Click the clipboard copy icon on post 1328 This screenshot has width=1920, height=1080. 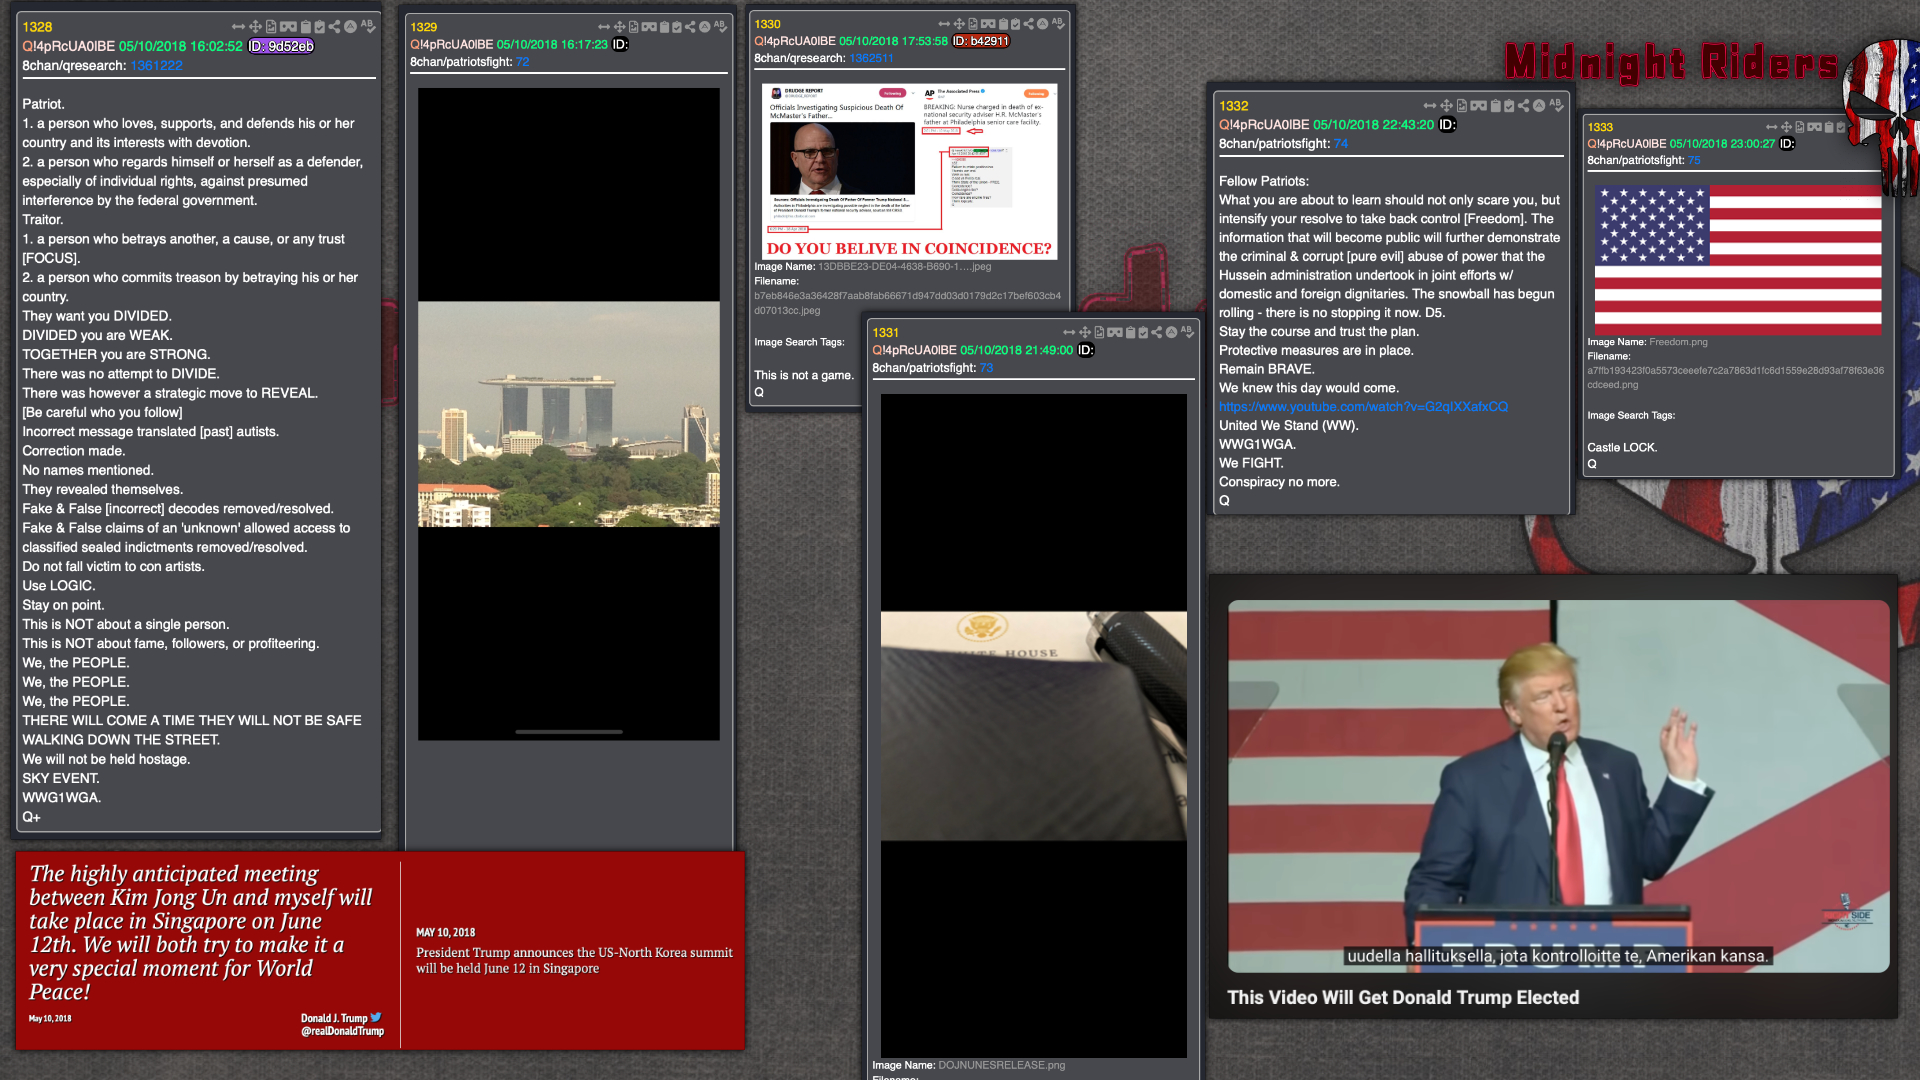point(306,27)
